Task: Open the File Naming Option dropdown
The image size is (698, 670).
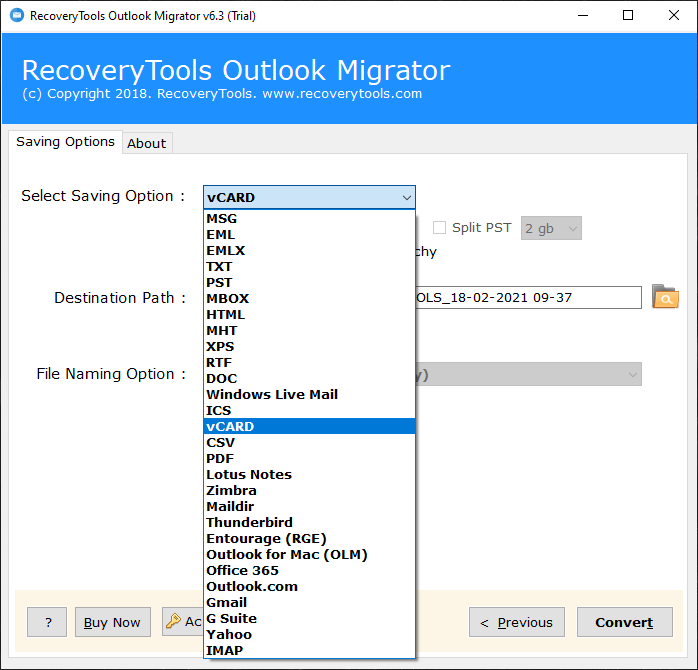Action: (528, 374)
